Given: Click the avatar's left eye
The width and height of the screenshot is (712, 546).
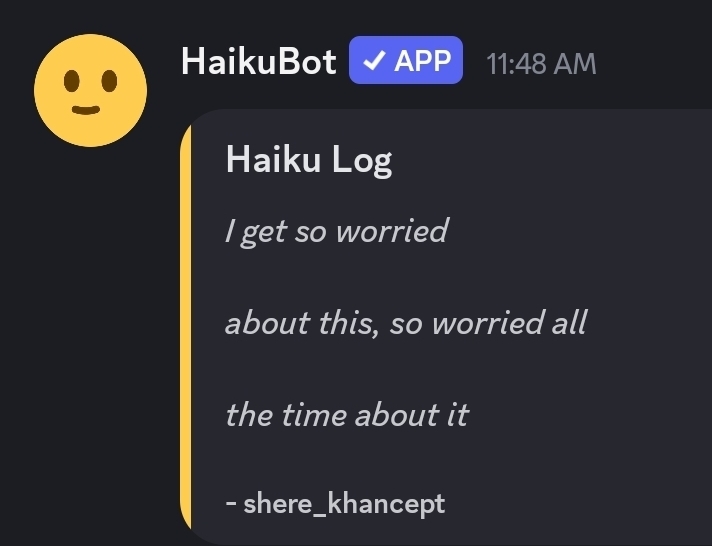Looking at the screenshot, I should point(72,83).
